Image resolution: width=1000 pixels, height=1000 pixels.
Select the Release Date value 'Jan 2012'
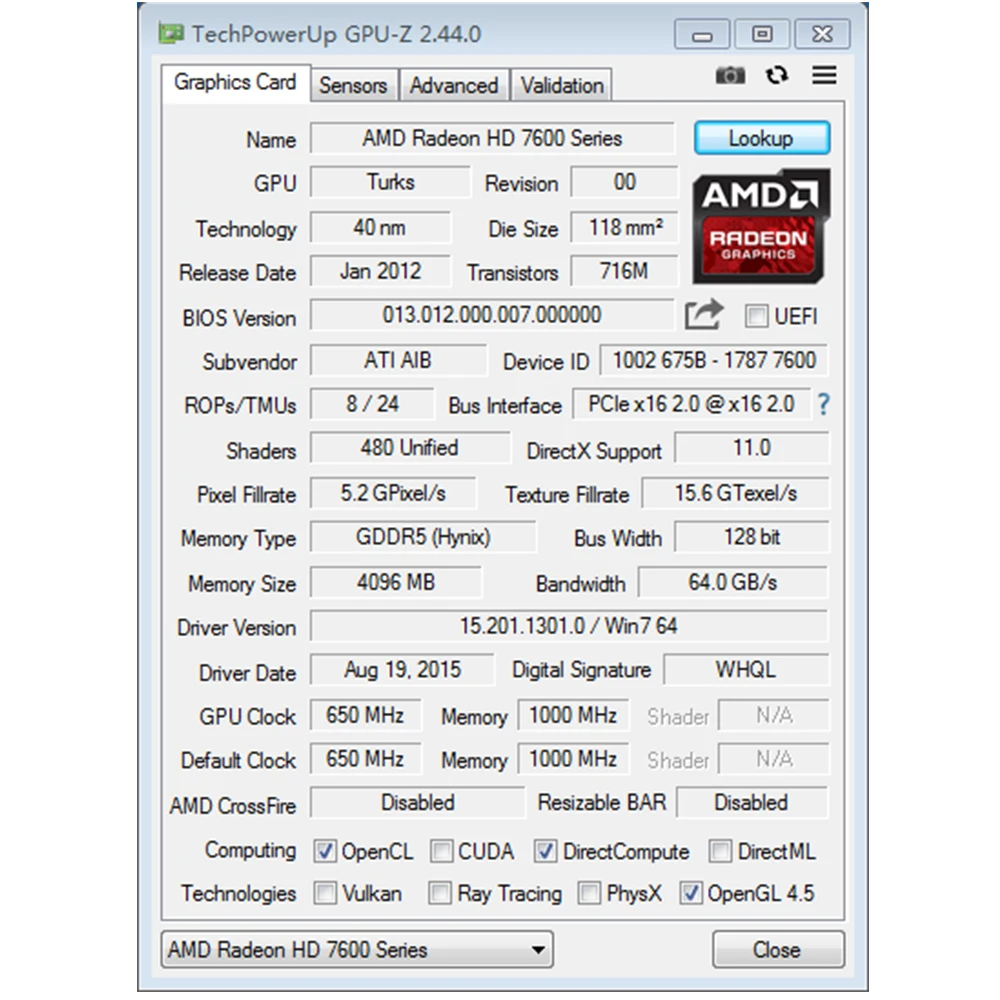[x=380, y=272]
